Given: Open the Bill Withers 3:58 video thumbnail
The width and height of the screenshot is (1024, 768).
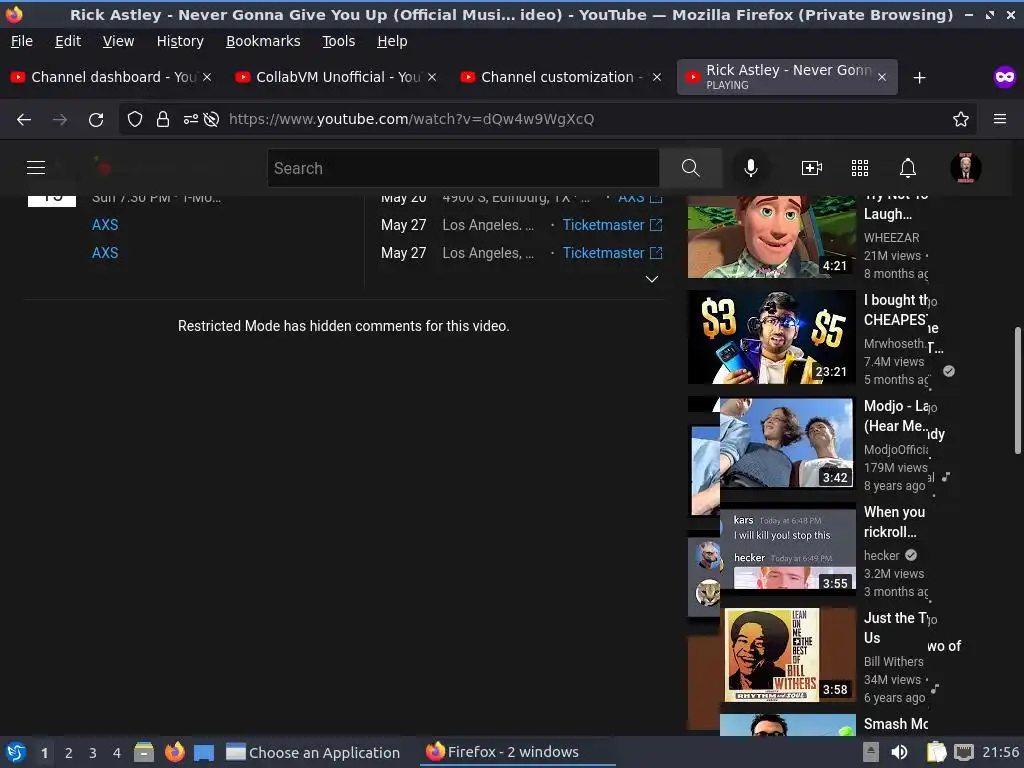Looking at the screenshot, I should tap(771, 654).
